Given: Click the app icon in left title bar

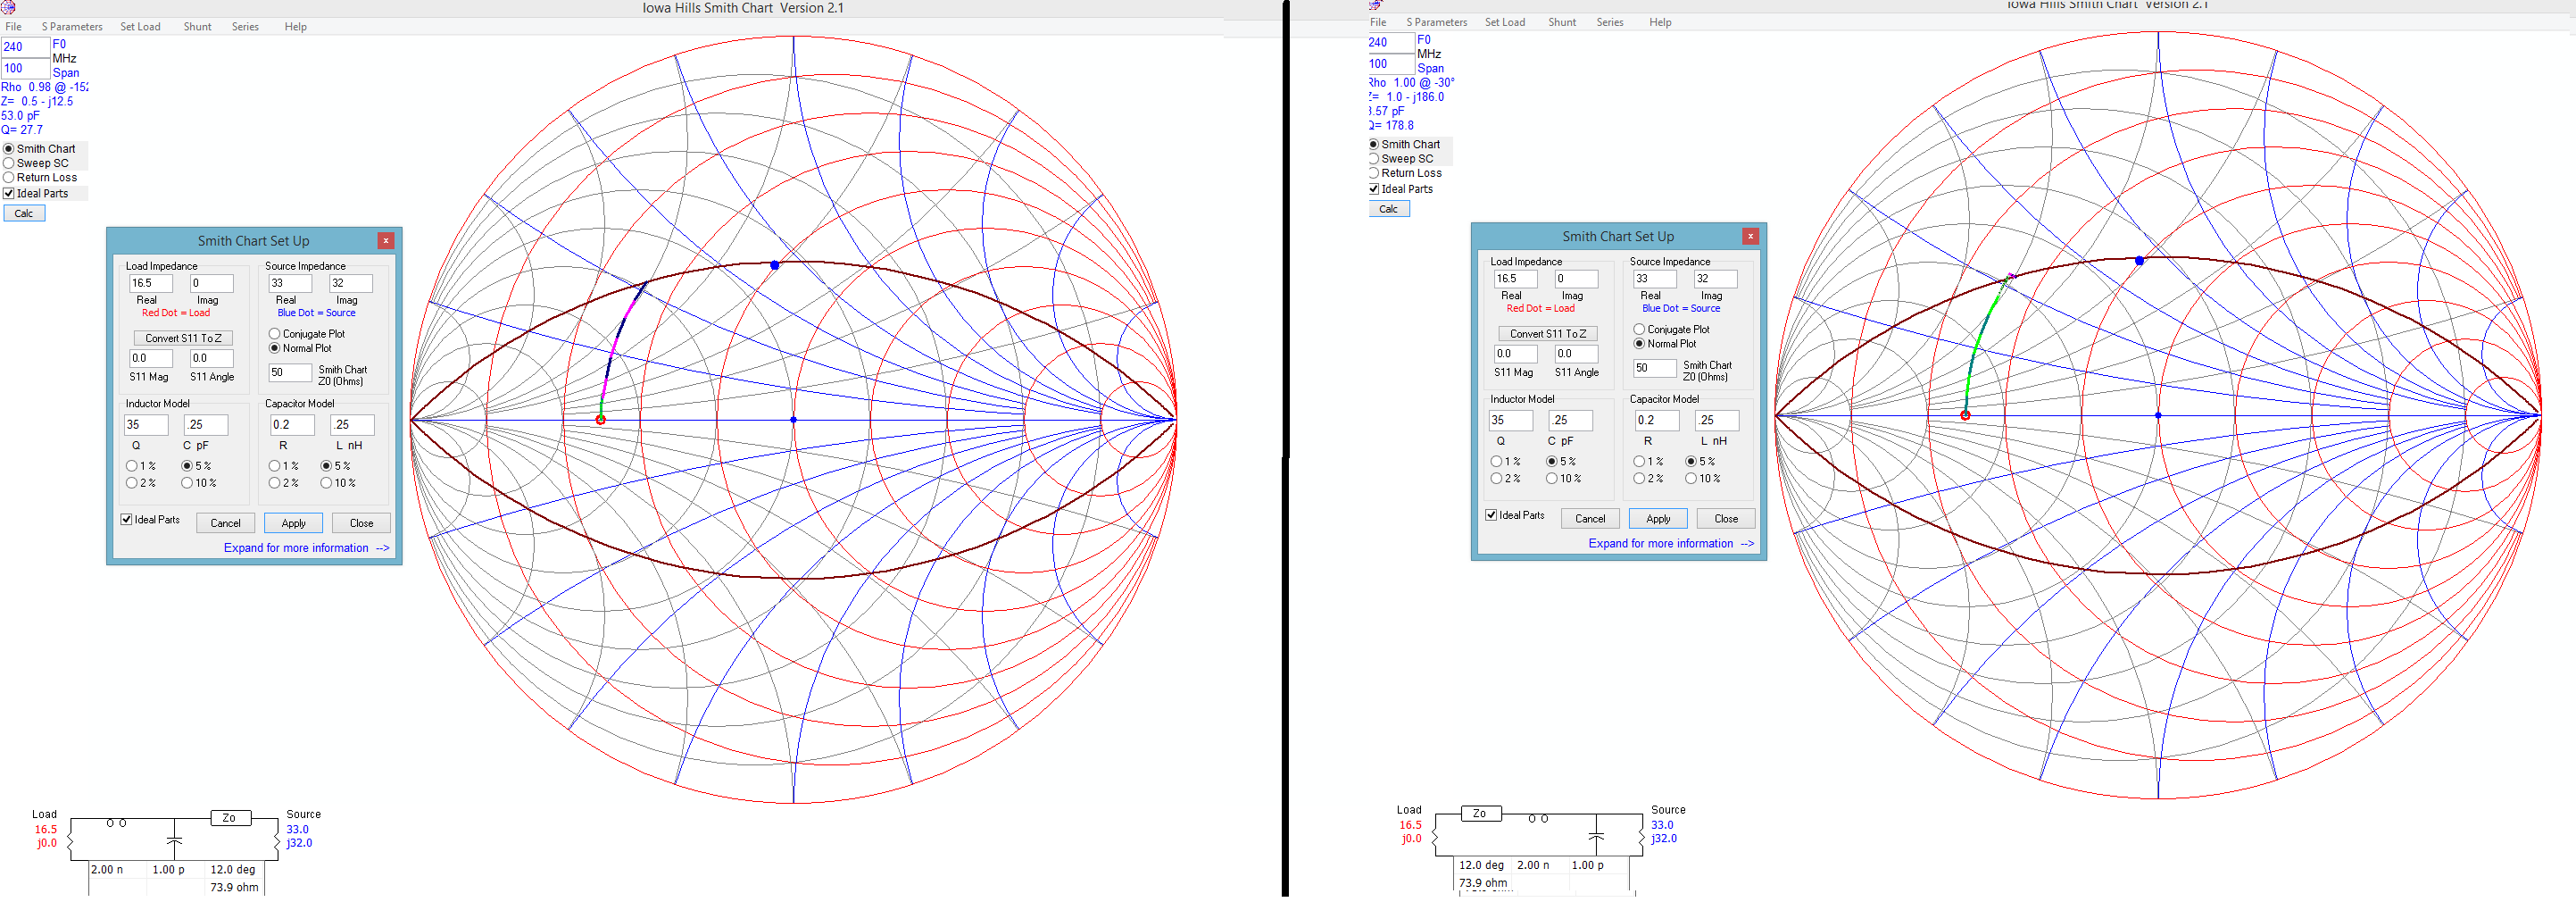Looking at the screenshot, I should [8, 7].
